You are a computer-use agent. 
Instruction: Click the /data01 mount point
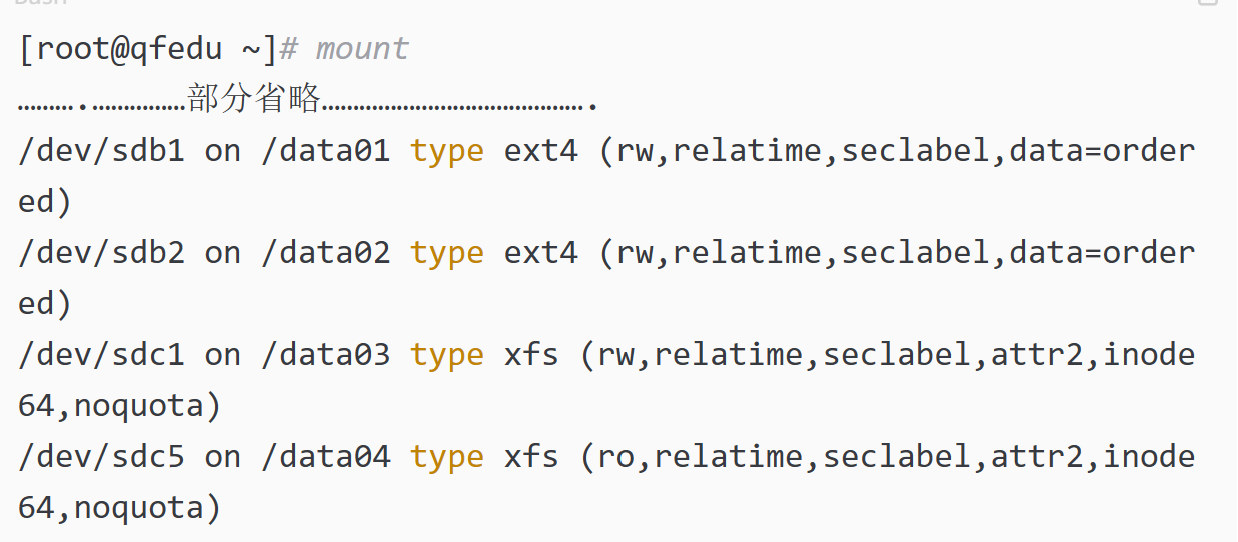[x=325, y=151]
